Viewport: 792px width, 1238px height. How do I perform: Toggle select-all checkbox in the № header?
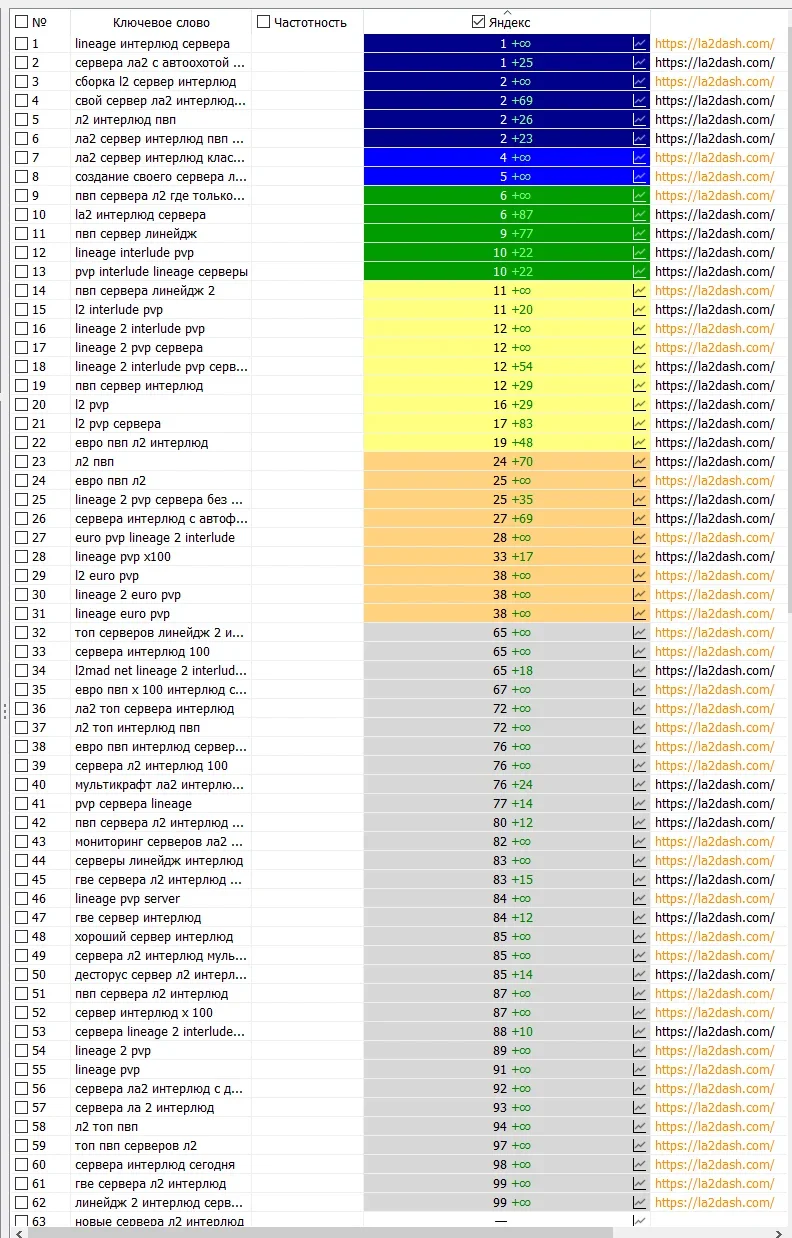point(21,22)
